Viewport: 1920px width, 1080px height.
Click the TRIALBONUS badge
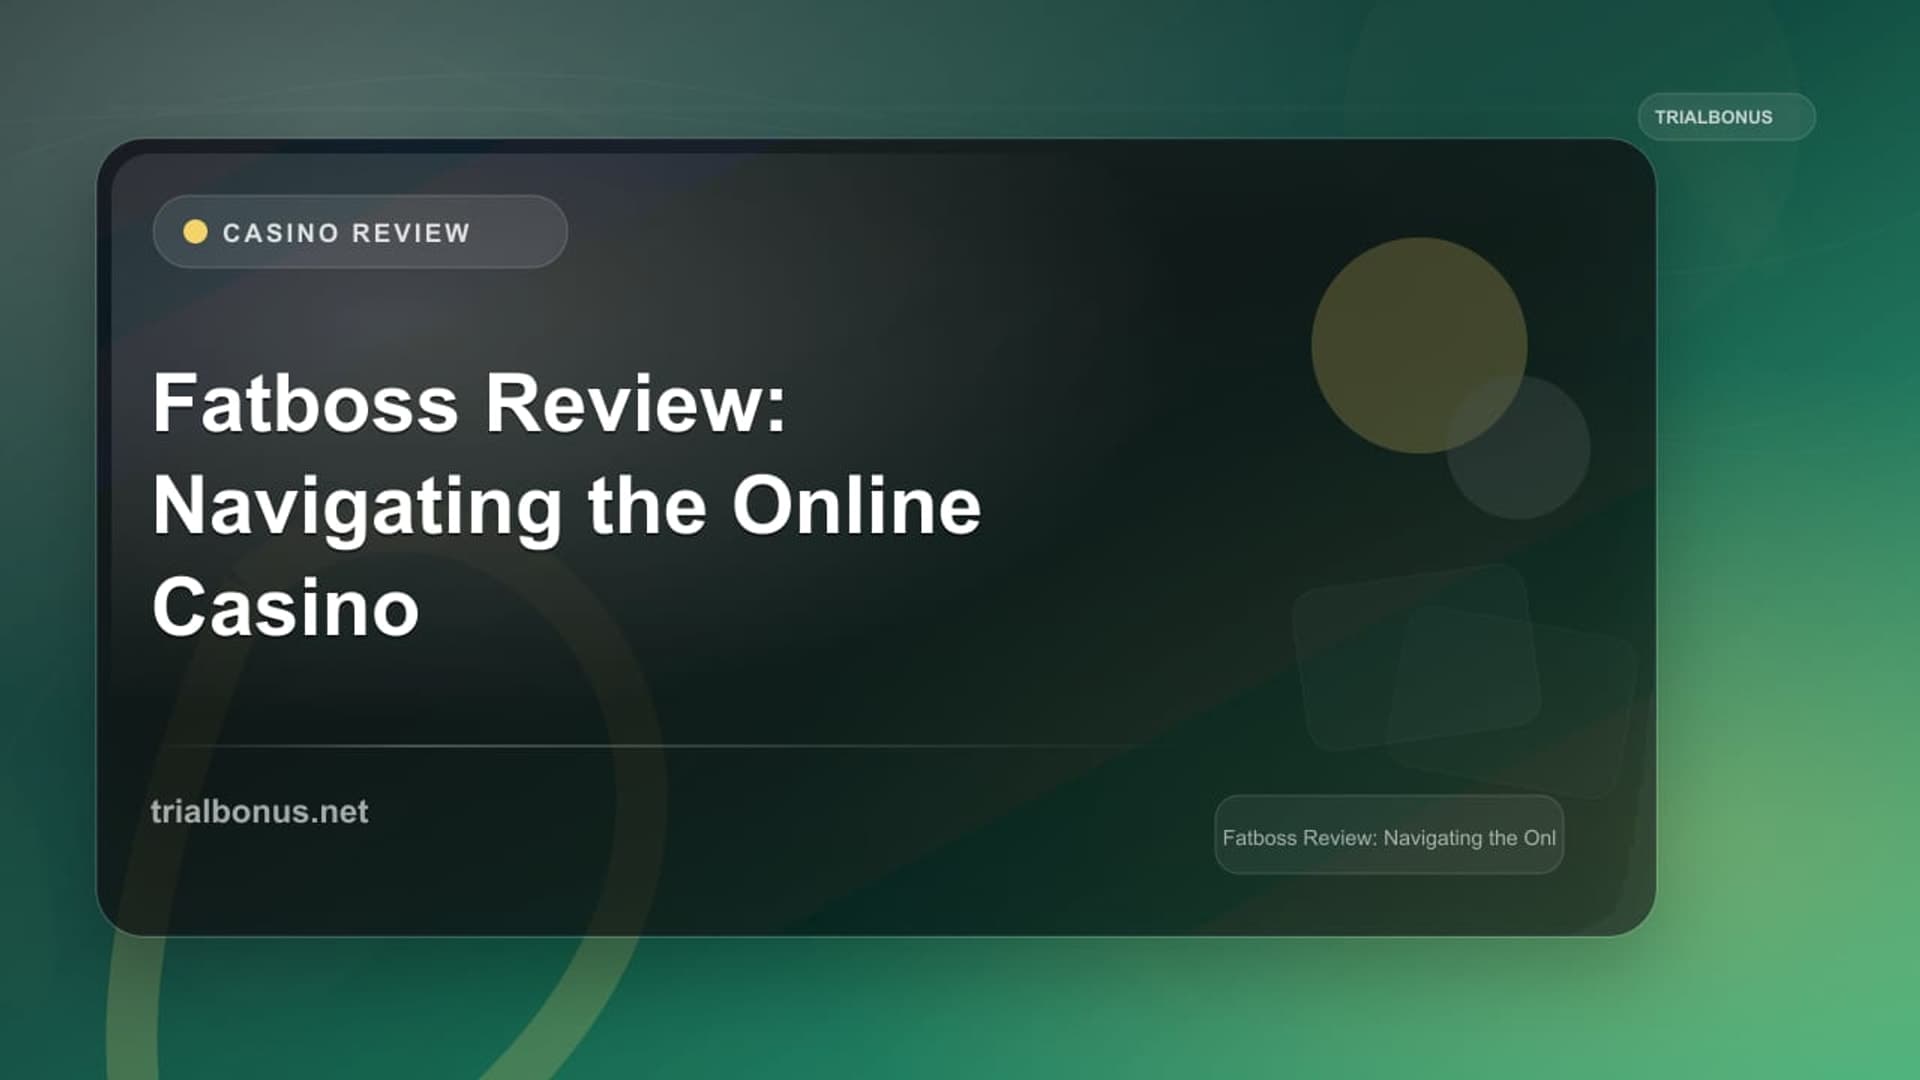point(1726,117)
